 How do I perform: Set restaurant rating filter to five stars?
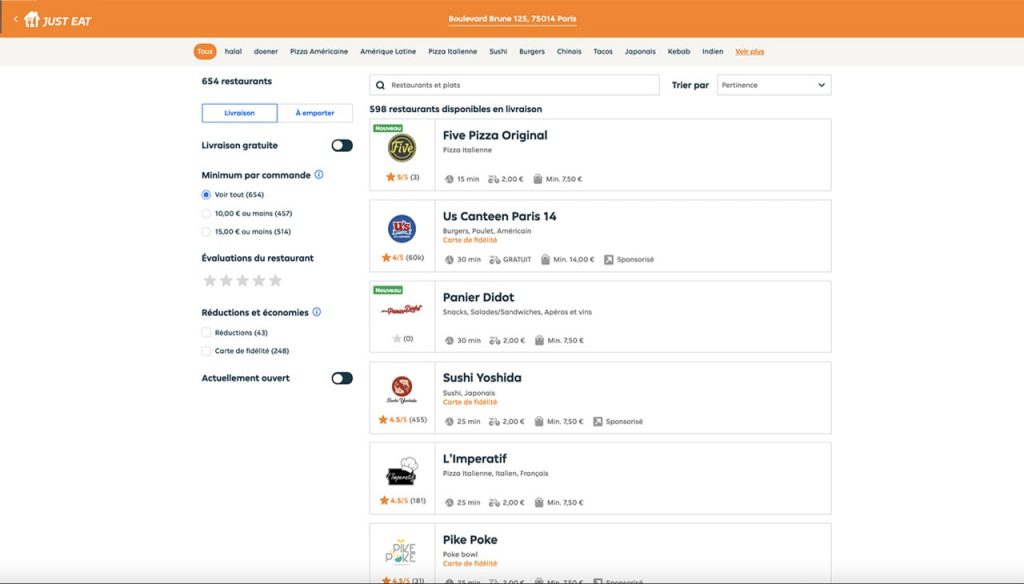coord(276,280)
